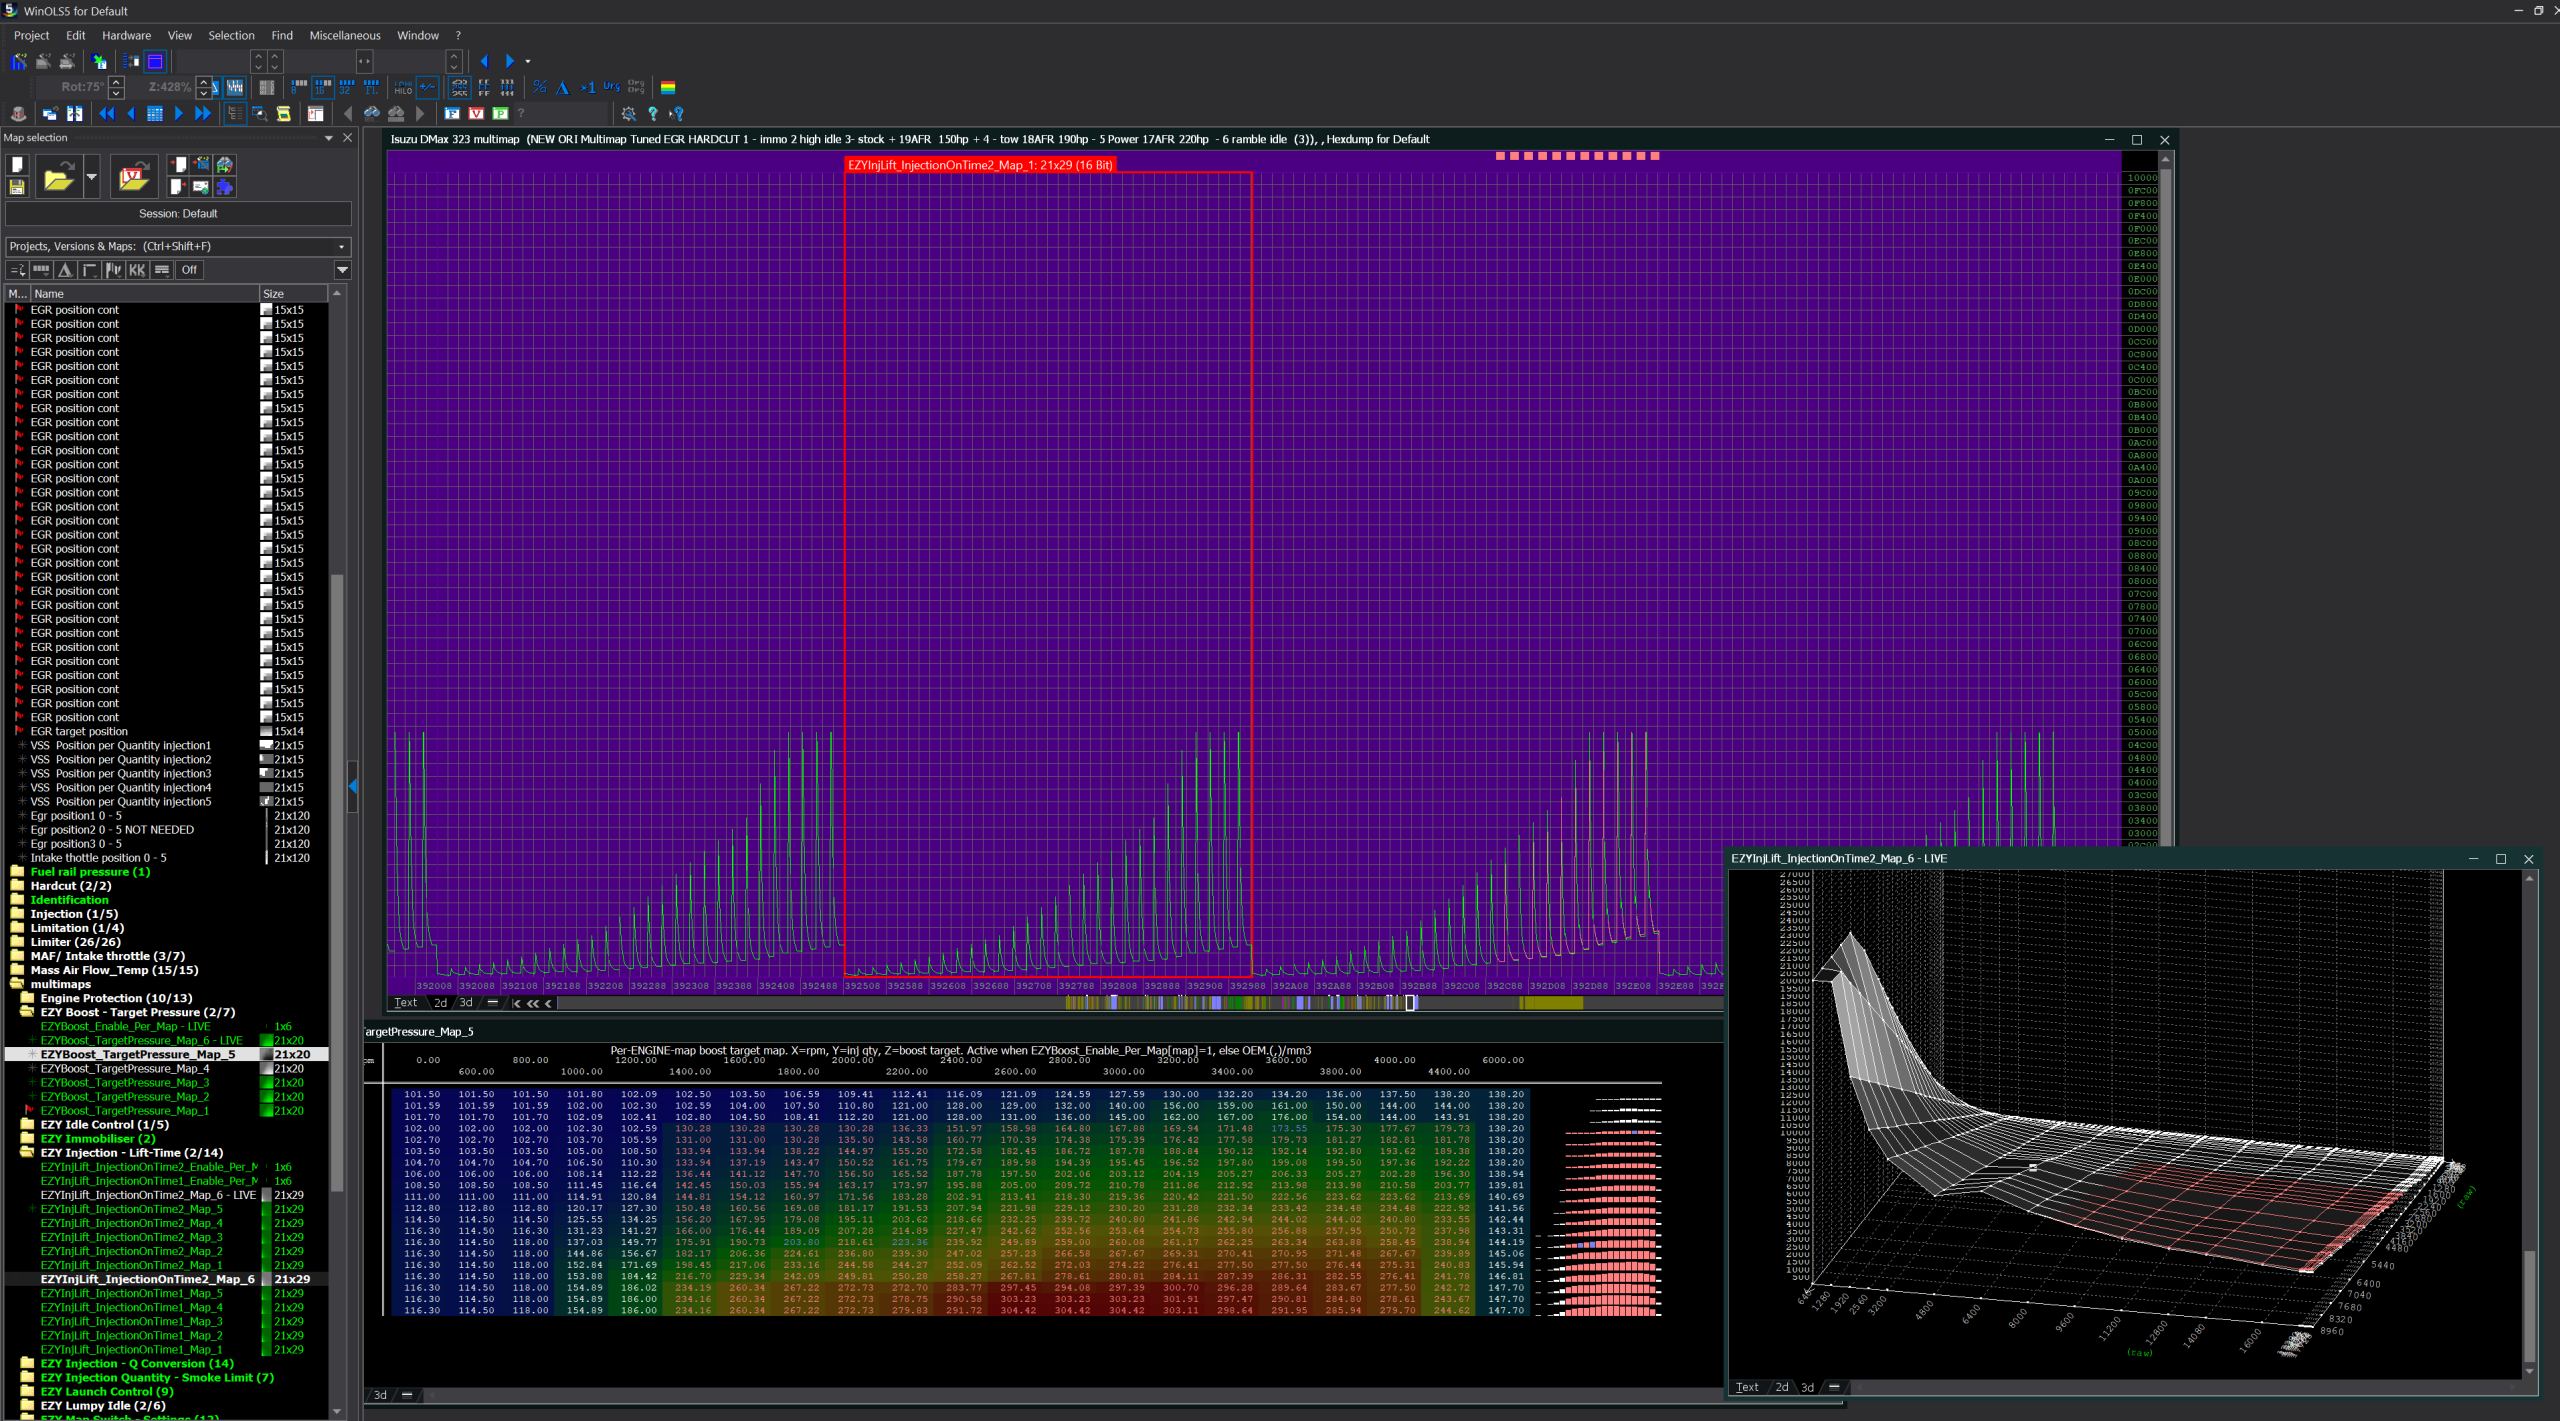The image size is (2560, 1421).
Task: Toggle the blue window view mode button
Action: coord(155,62)
